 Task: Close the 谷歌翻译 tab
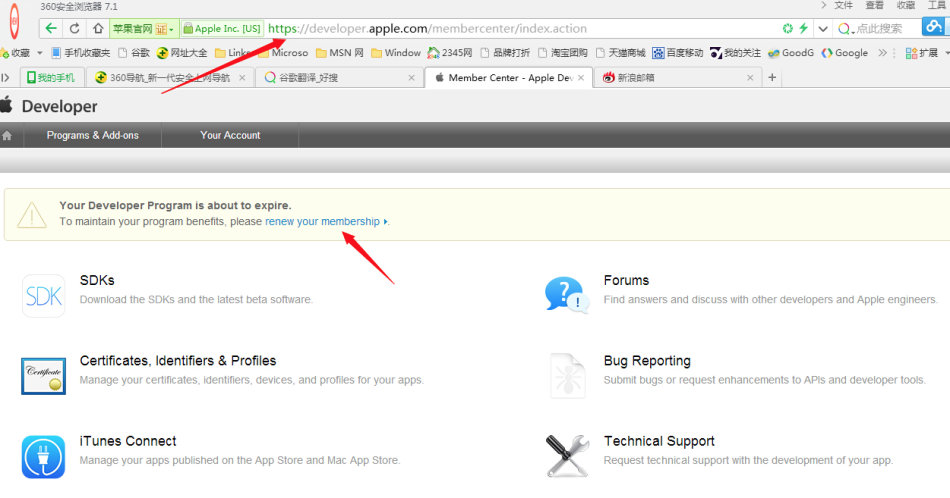(x=411, y=78)
